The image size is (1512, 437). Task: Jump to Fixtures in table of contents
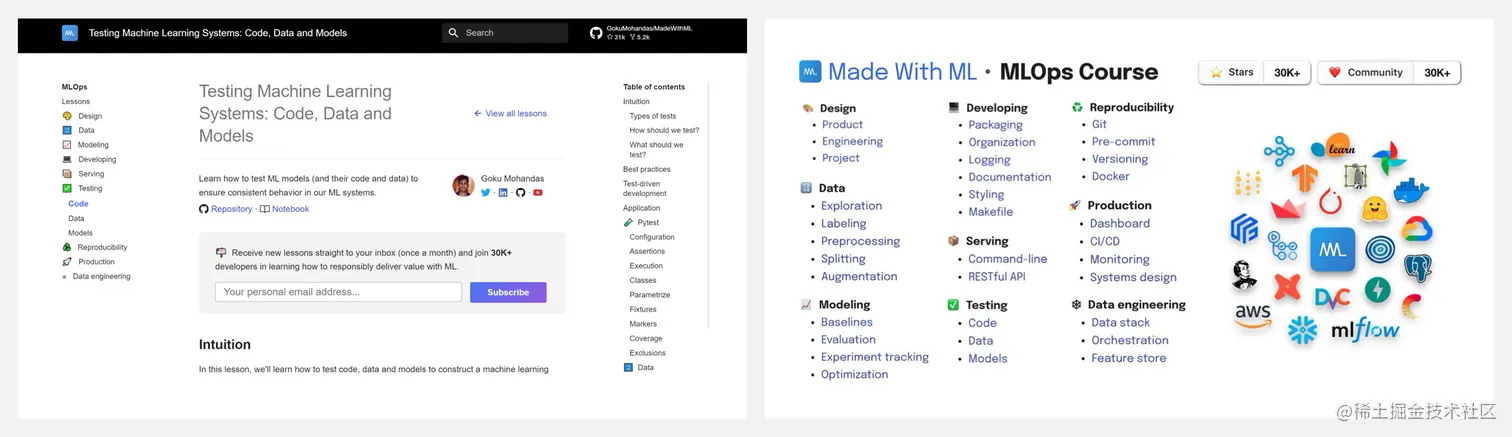644,309
